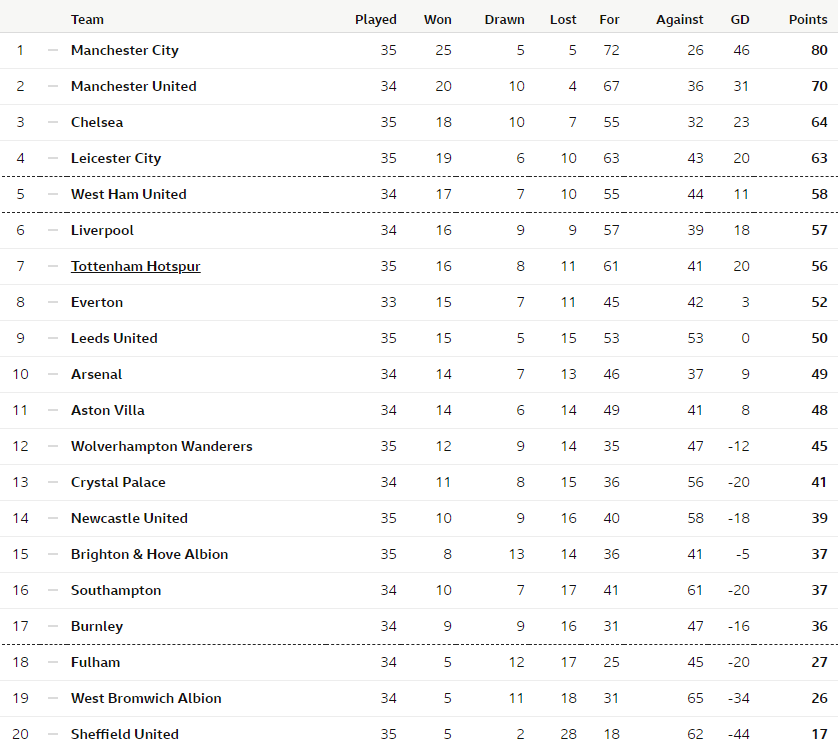Open Leicester City team page
This screenshot has height=749, width=838.
(x=116, y=158)
